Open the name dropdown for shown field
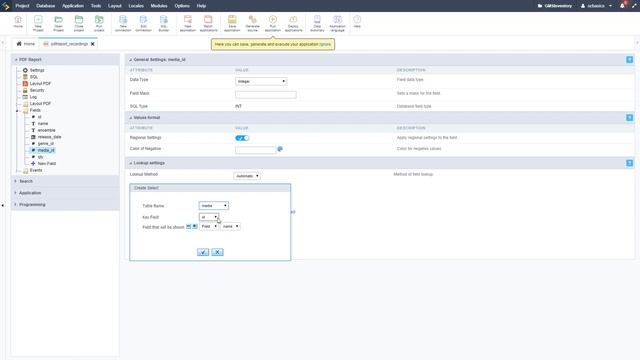Viewport: 640px width, 360px height. click(230, 226)
